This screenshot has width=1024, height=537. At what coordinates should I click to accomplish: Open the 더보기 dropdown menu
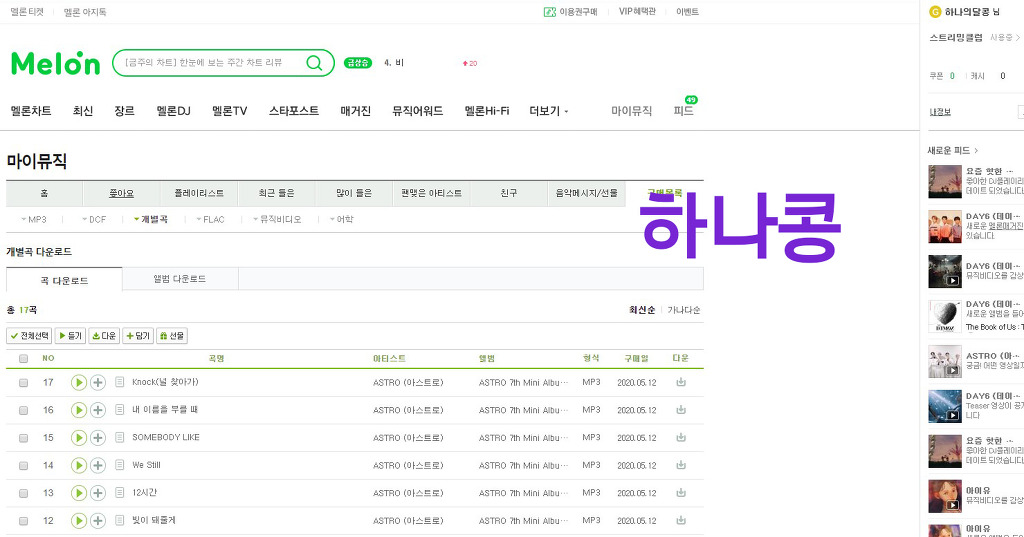pyautogui.click(x=549, y=111)
